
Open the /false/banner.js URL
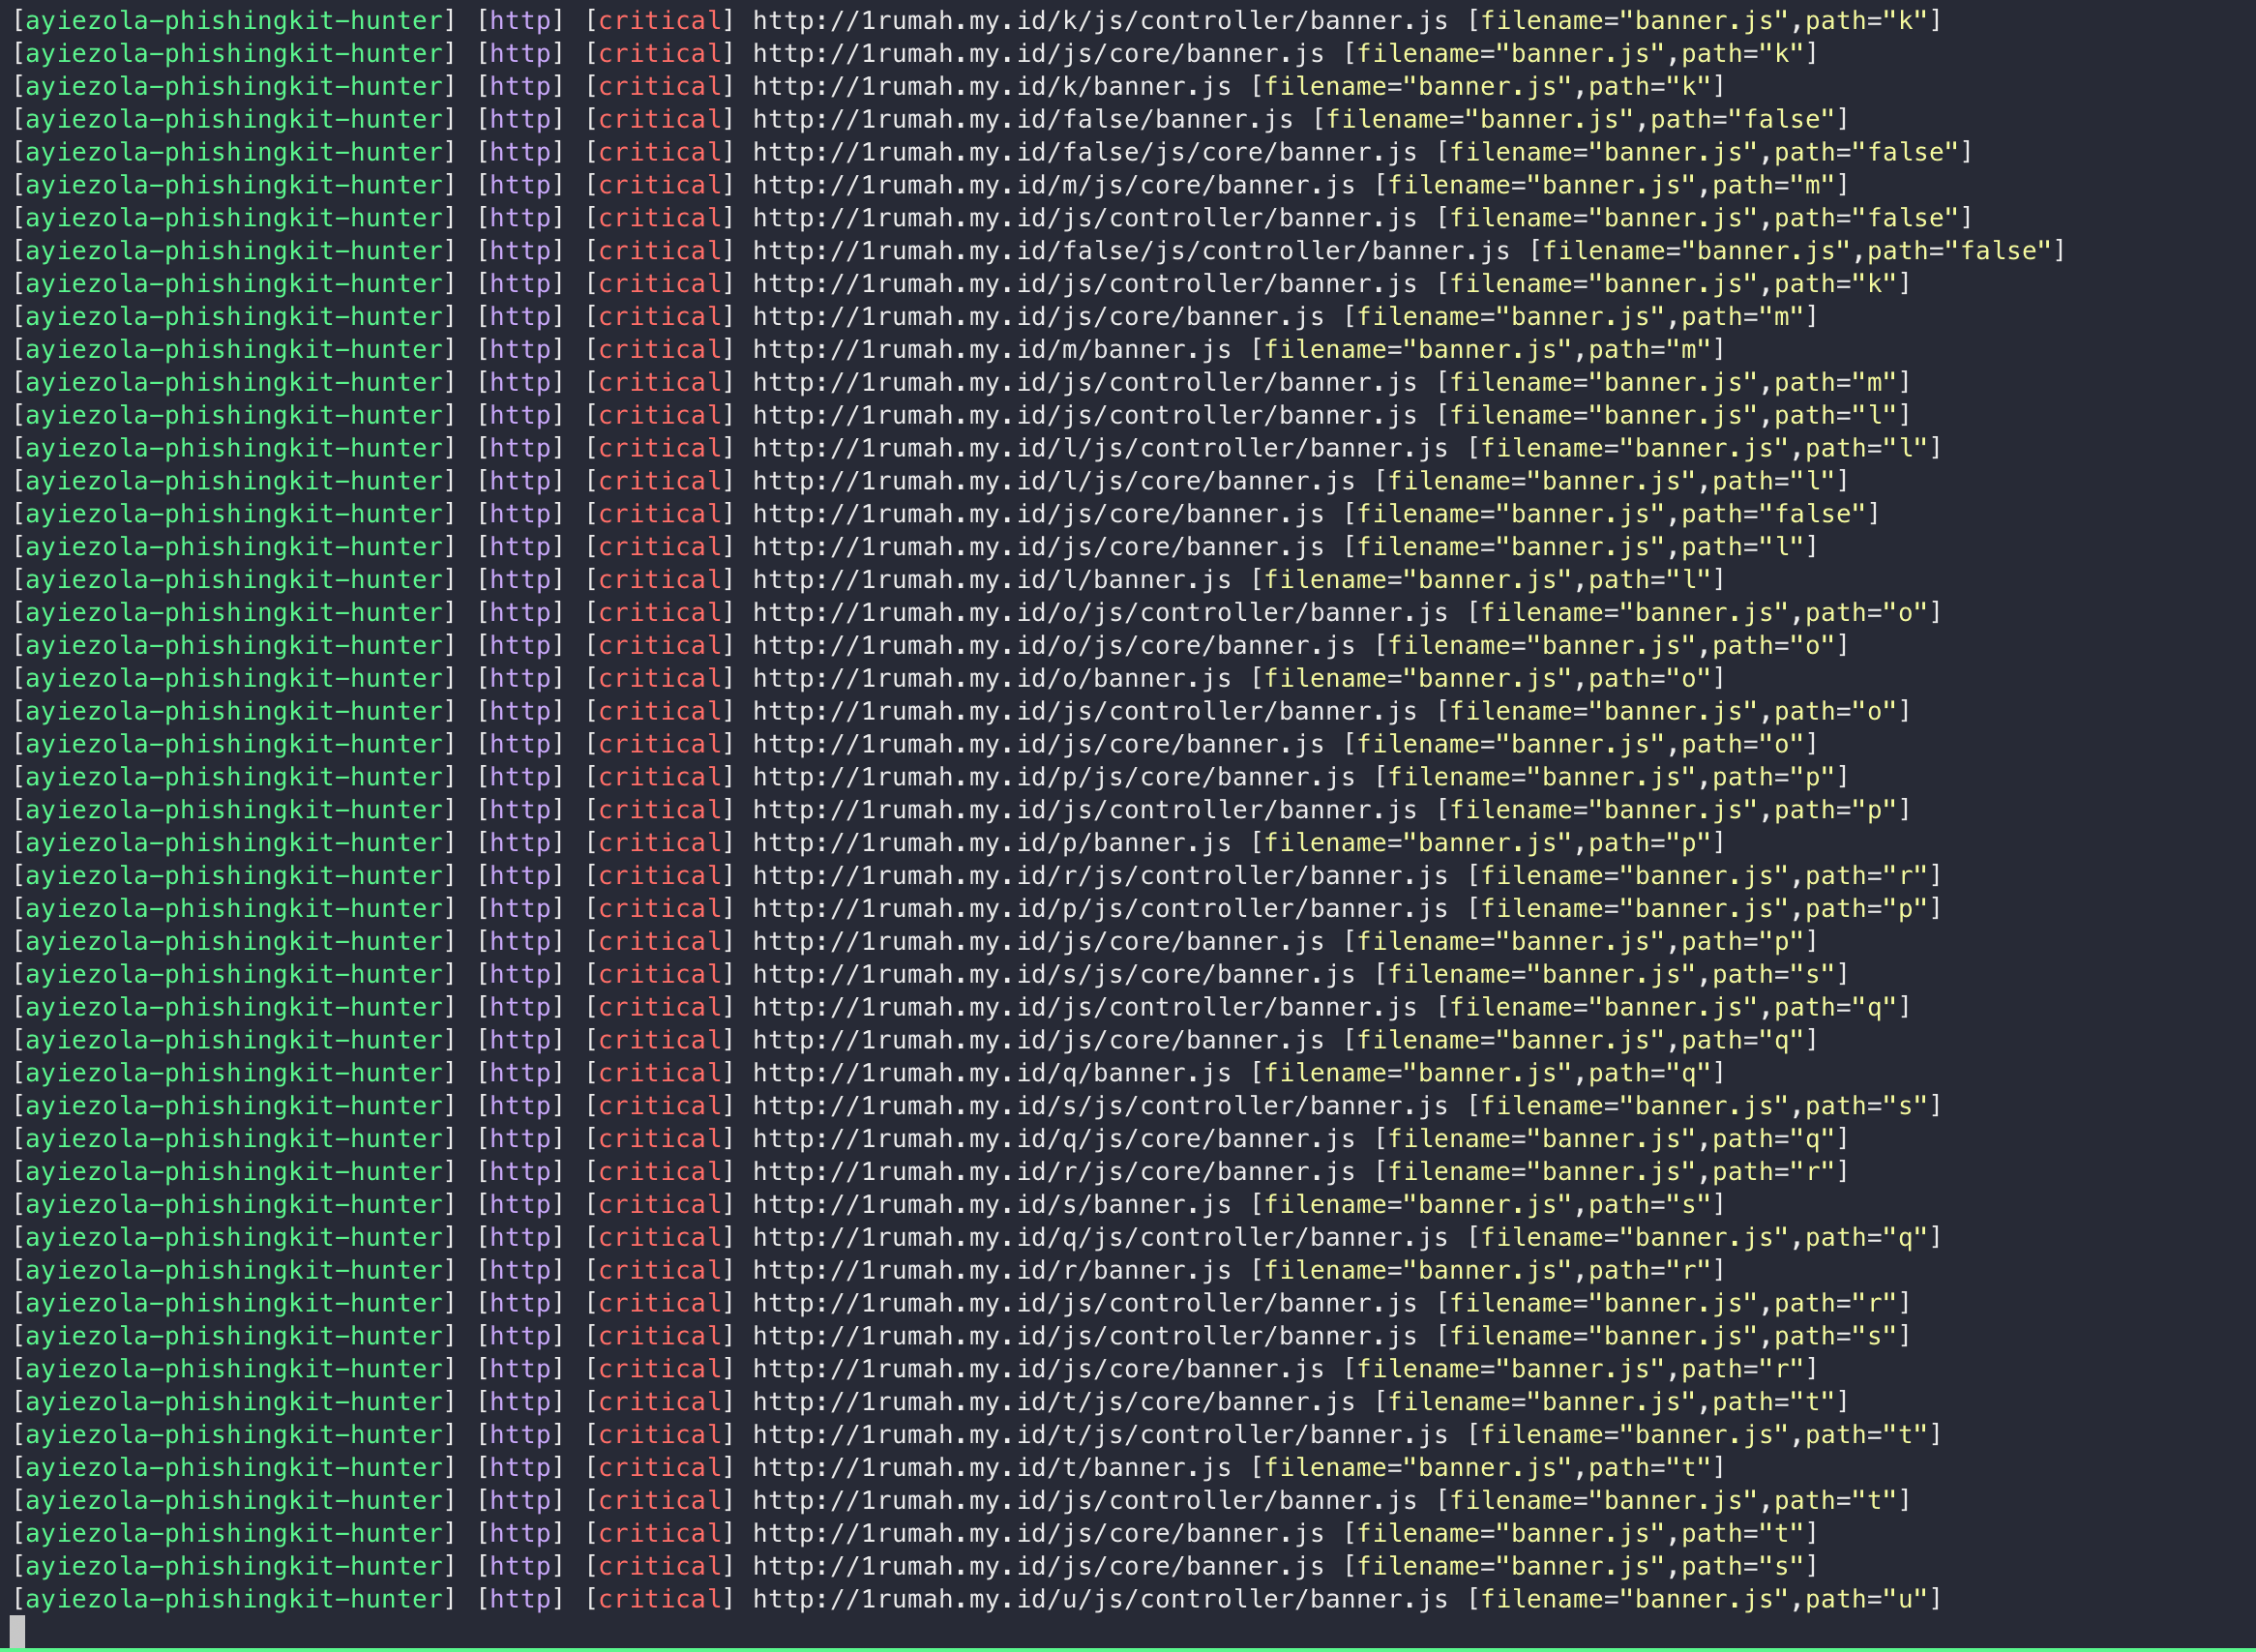tap(1022, 119)
